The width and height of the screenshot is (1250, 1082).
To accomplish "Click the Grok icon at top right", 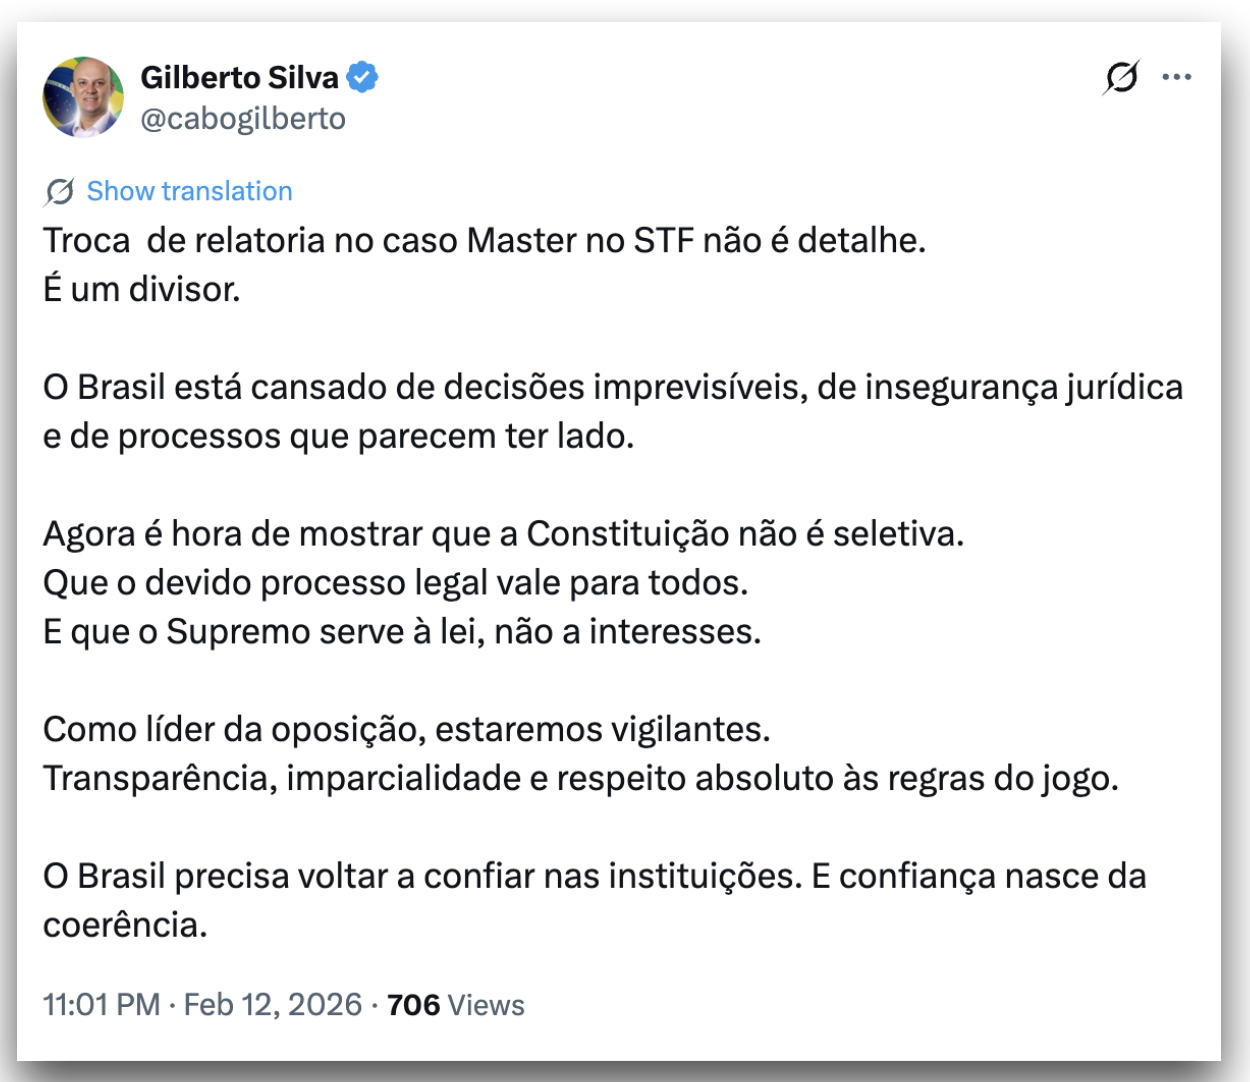I will (x=1121, y=77).
